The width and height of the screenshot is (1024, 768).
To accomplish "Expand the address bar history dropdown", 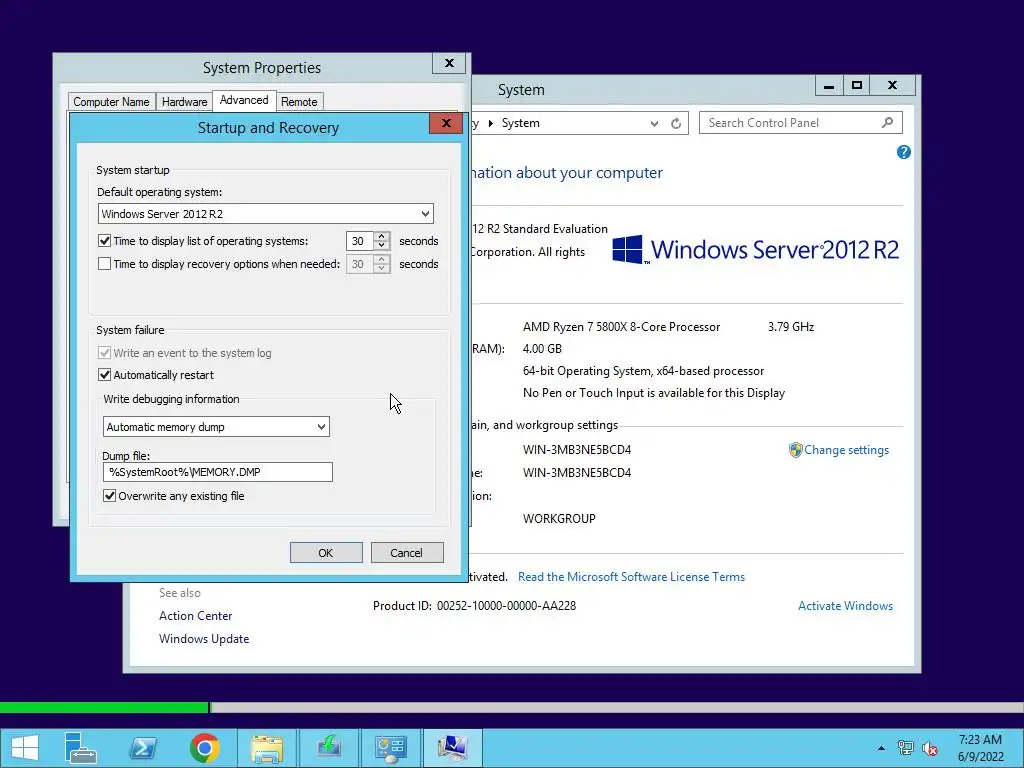I will (654, 123).
